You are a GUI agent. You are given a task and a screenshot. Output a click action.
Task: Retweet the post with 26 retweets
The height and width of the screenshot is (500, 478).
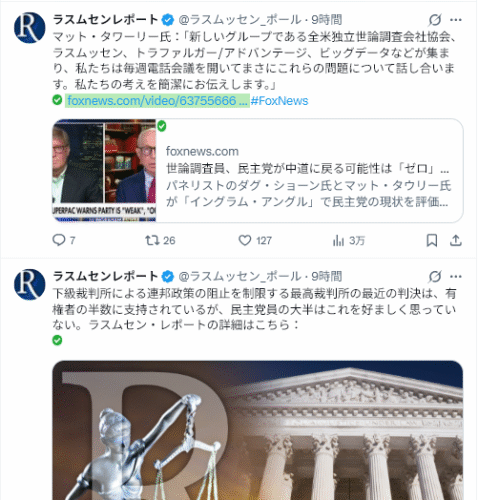pyautogui.click(x=160, y=240)
